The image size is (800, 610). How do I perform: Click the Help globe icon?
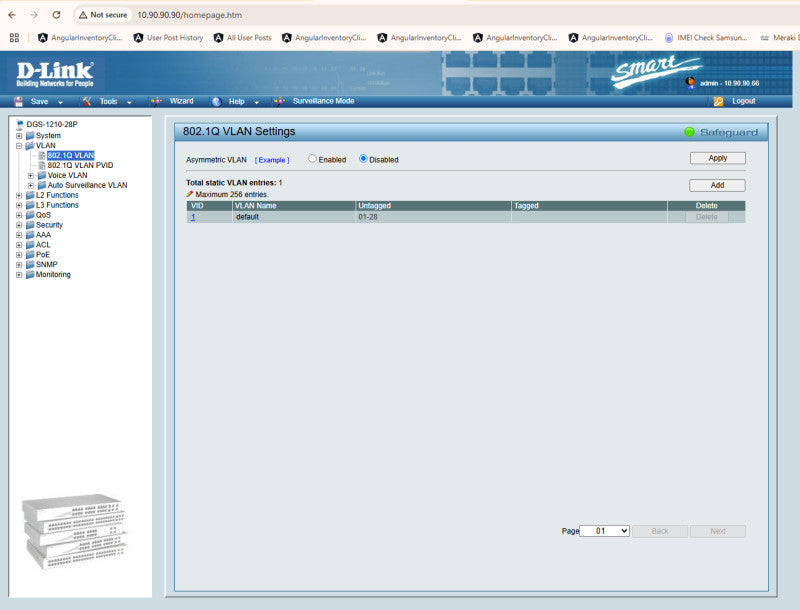[216, 101]
